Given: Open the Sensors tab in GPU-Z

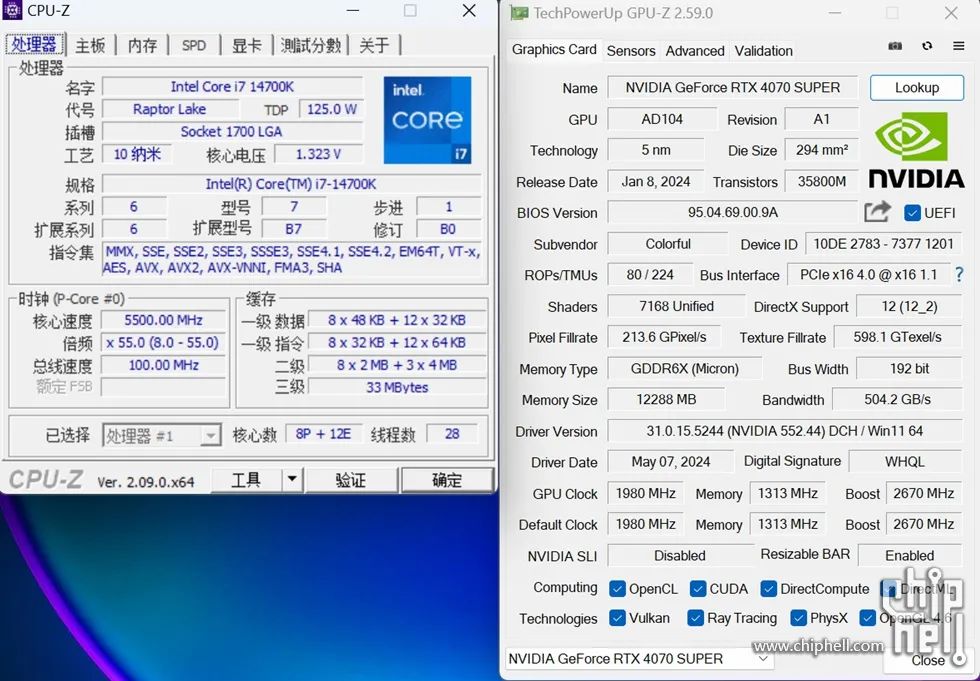Looking at the screenshot, I should [631, 51].
